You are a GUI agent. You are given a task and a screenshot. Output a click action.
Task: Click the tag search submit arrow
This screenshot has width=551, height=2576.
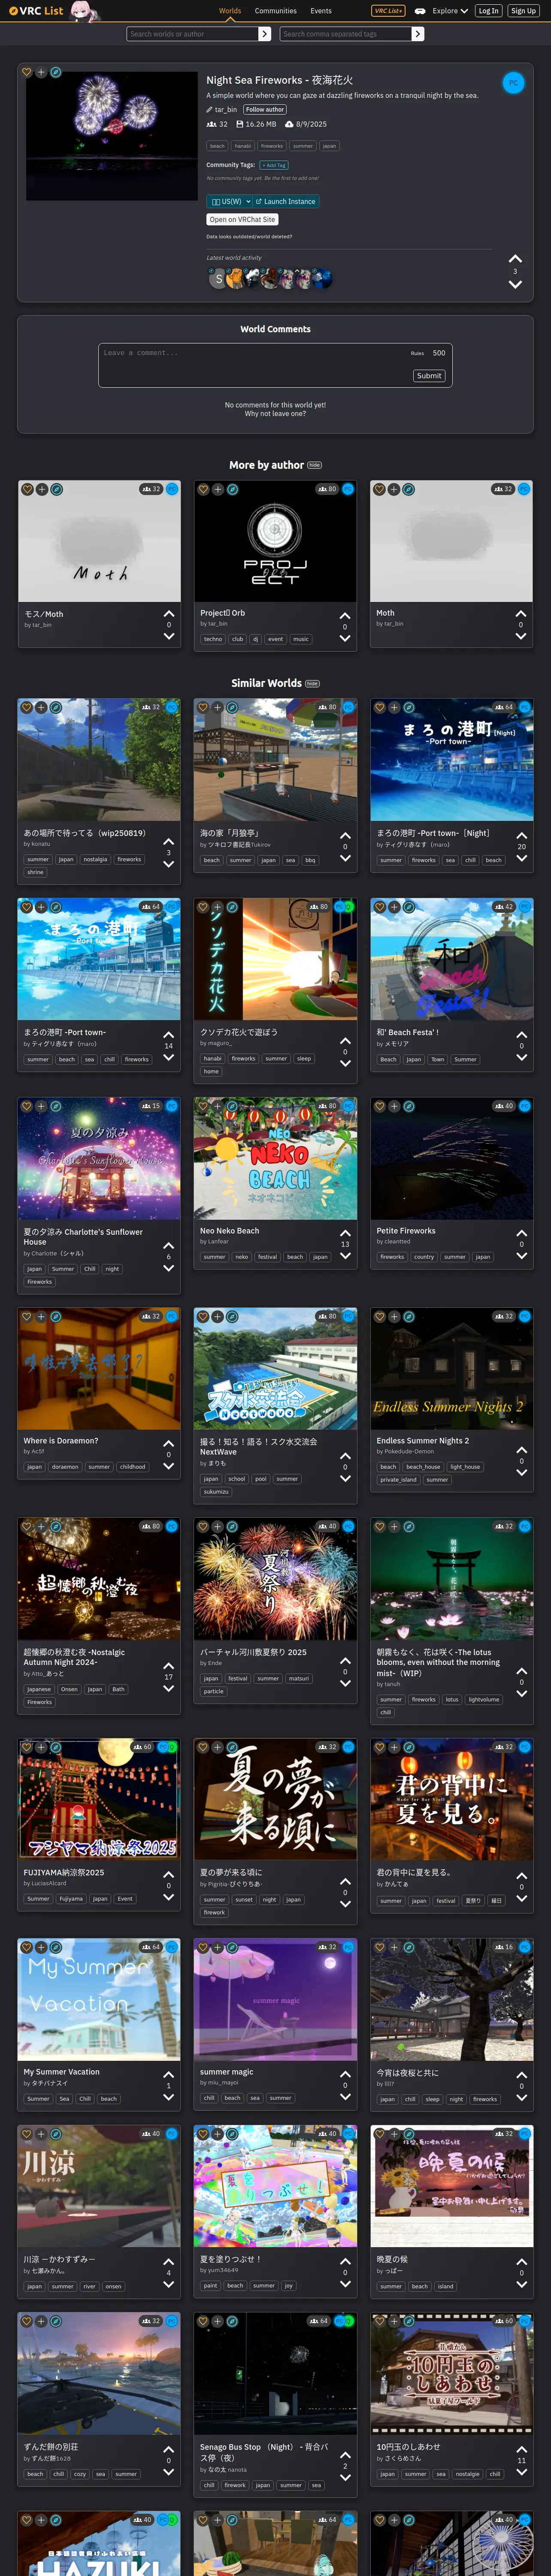pyautogui.click(x=418, y=34)
